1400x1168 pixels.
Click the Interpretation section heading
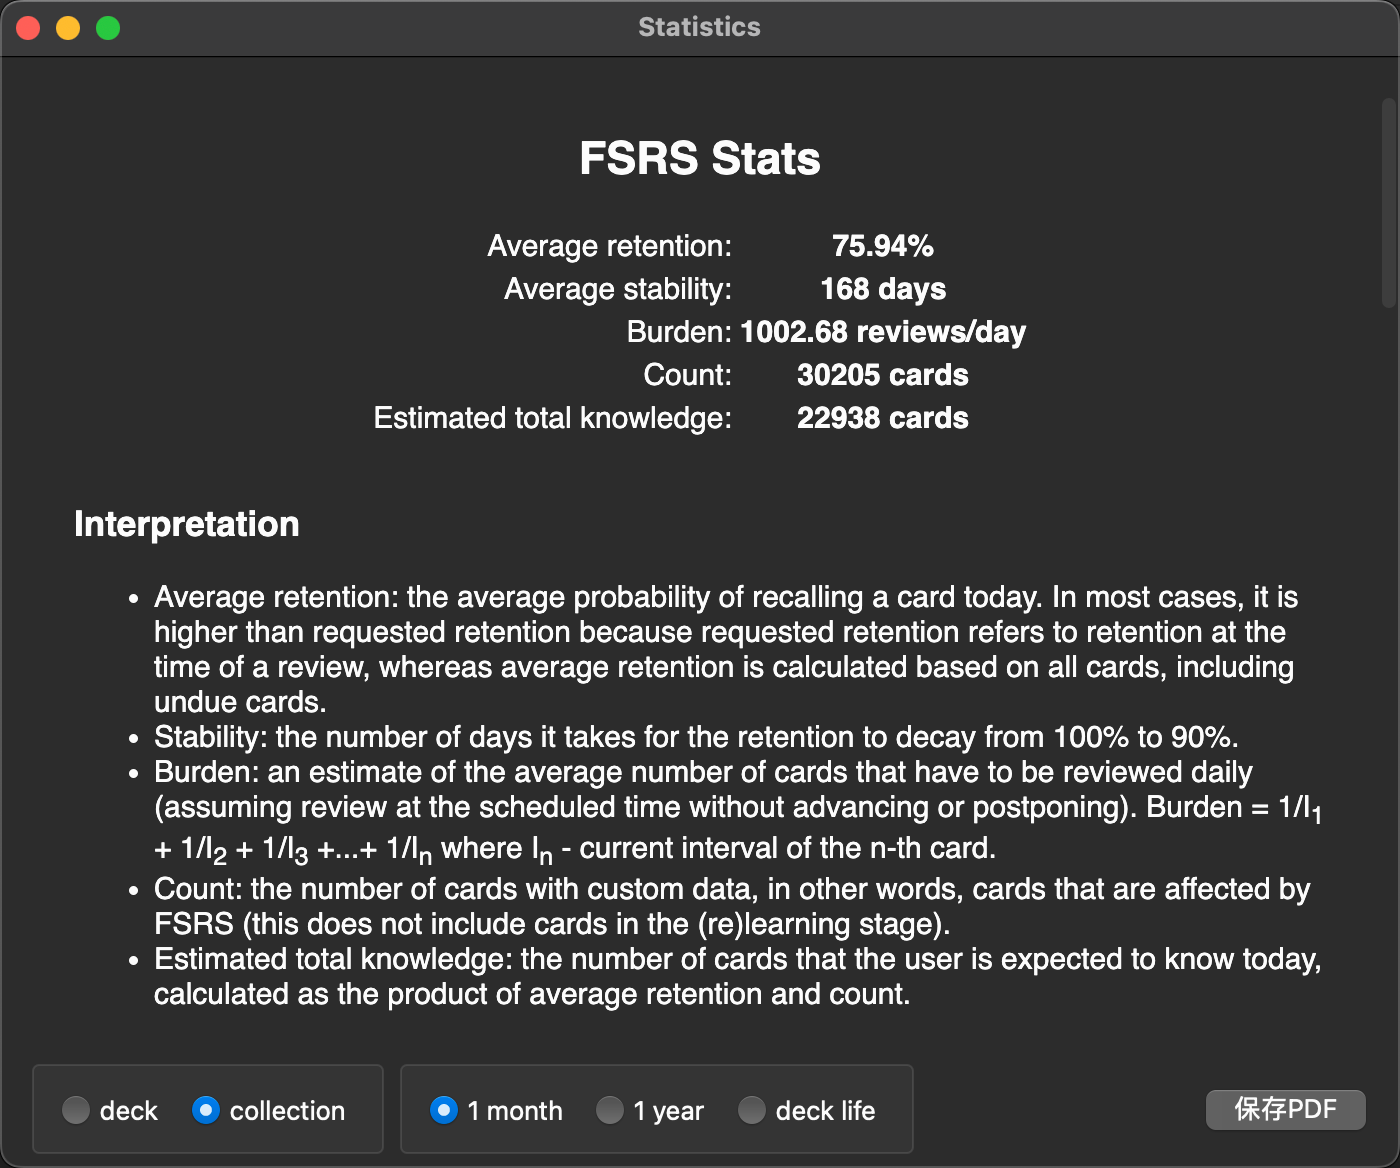point(186,524)
